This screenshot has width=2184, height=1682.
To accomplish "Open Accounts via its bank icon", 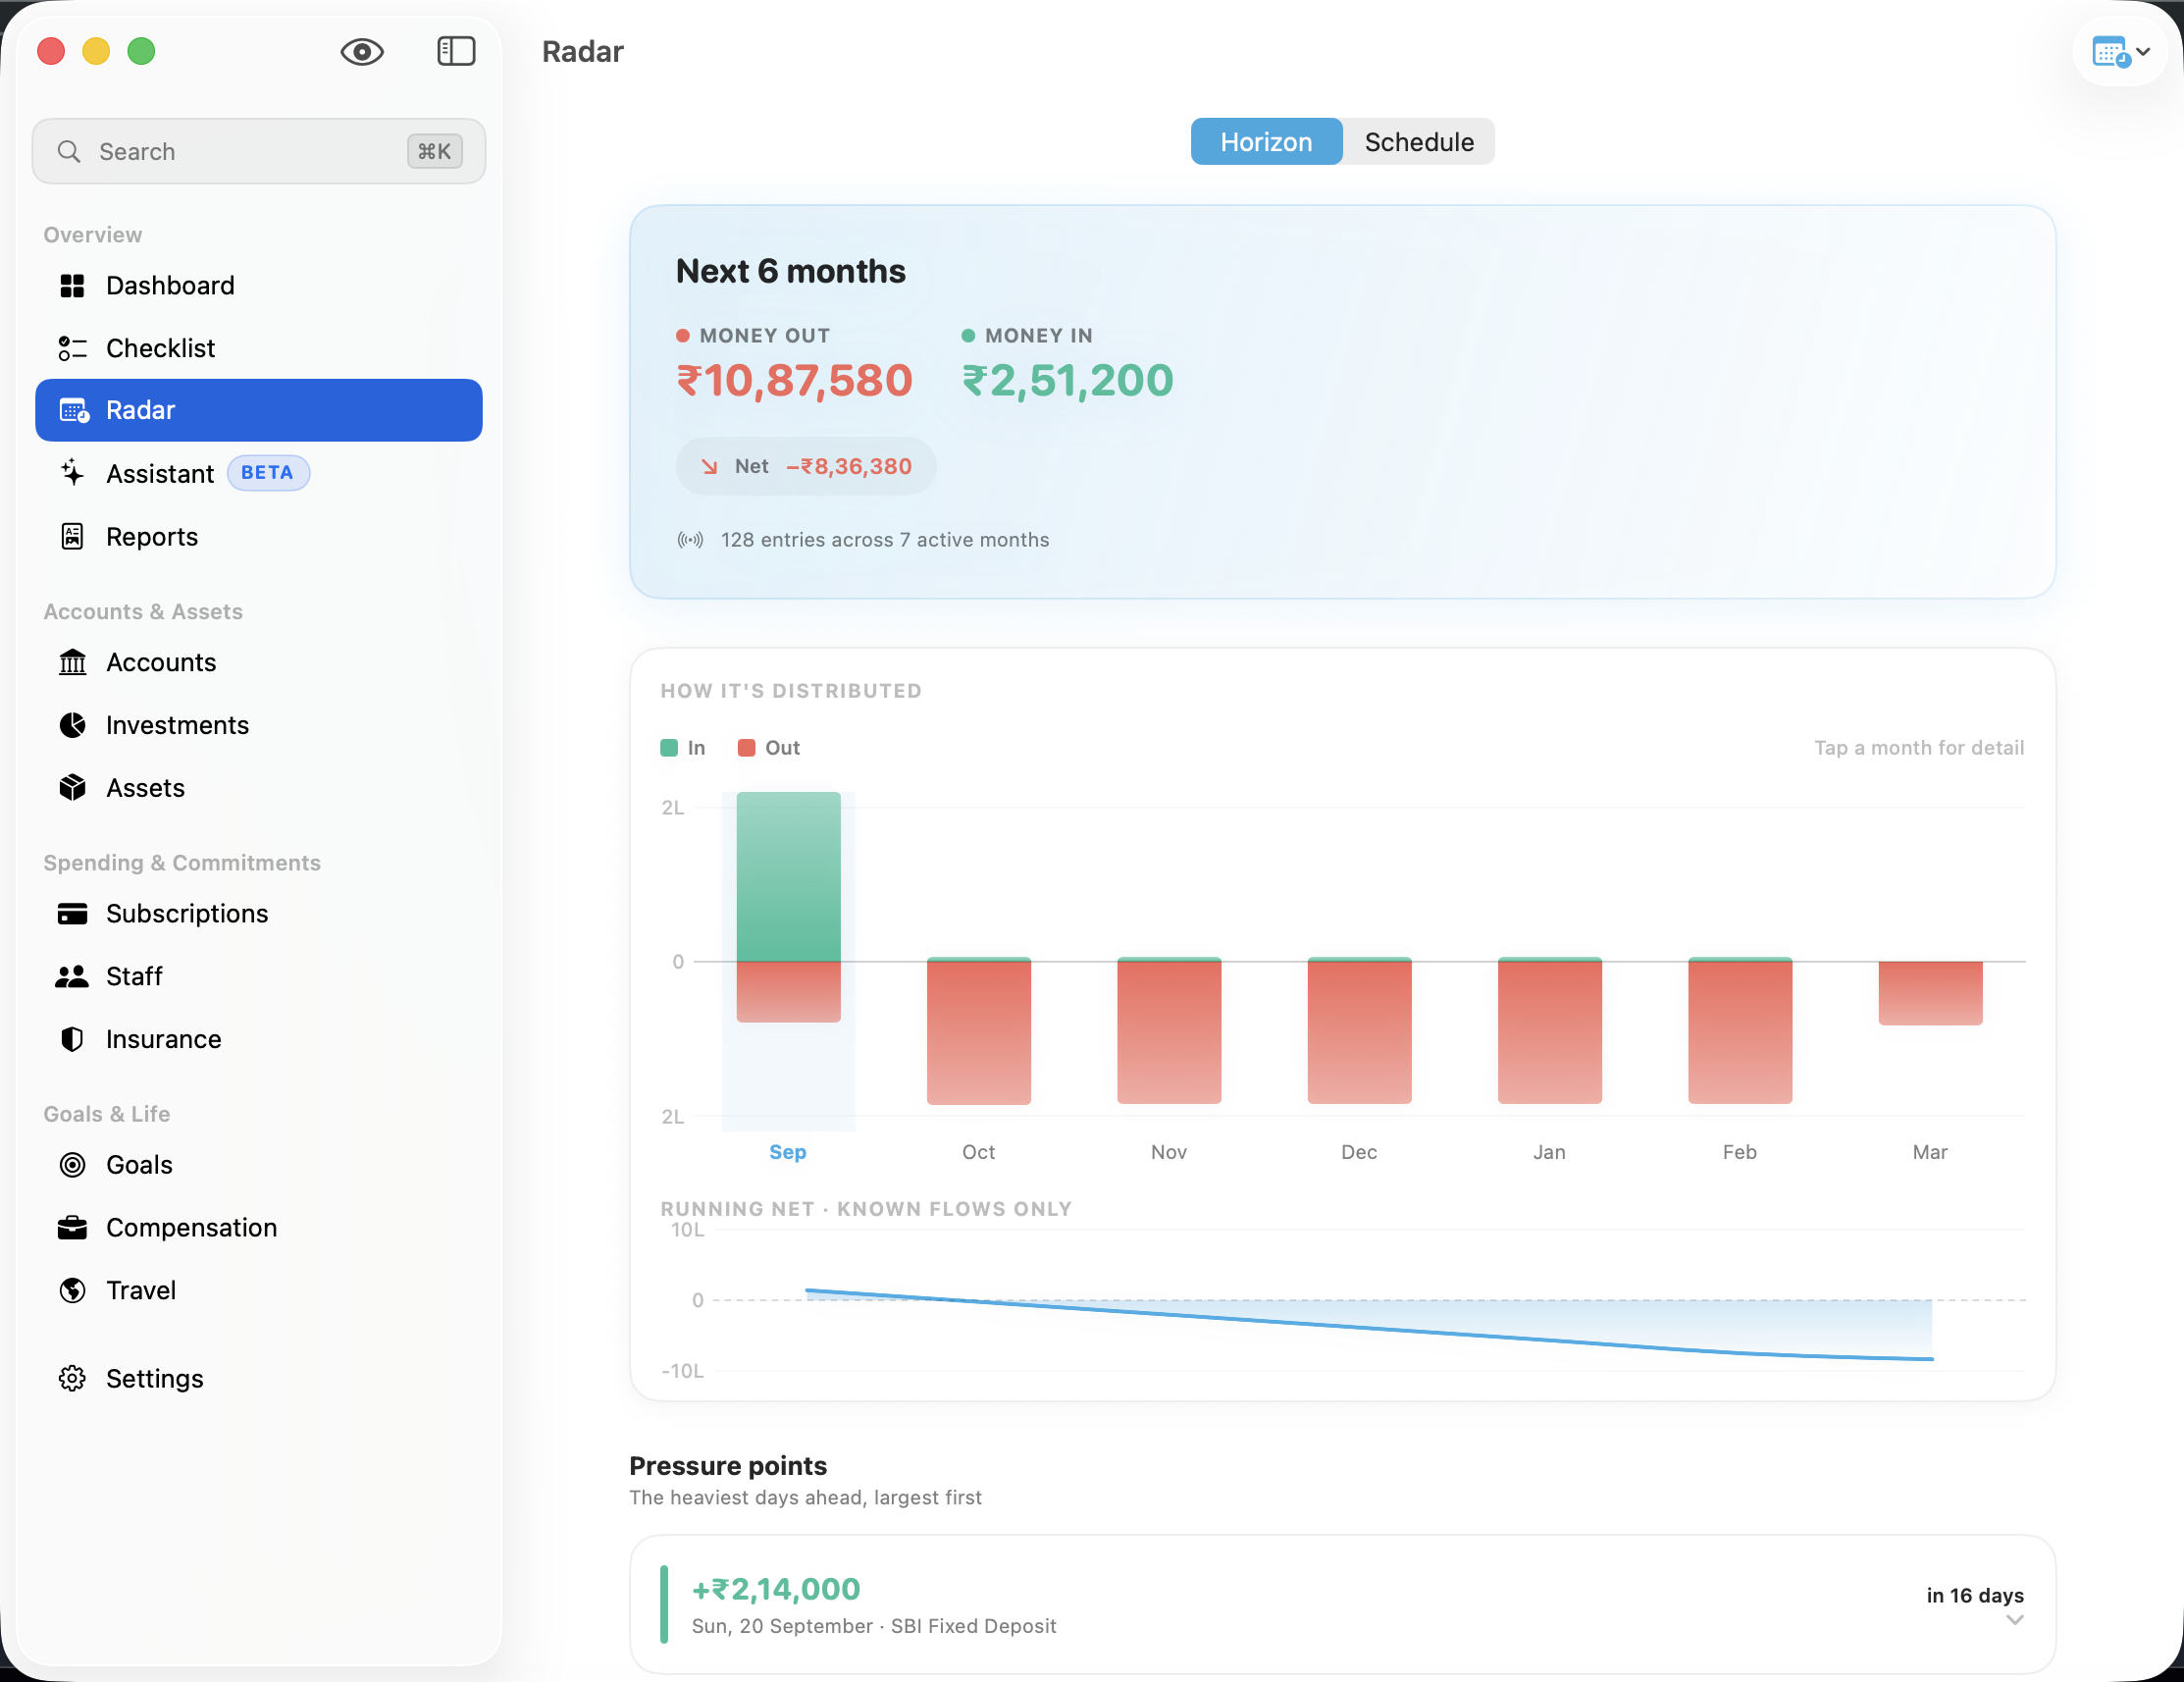I will (72, 662).
